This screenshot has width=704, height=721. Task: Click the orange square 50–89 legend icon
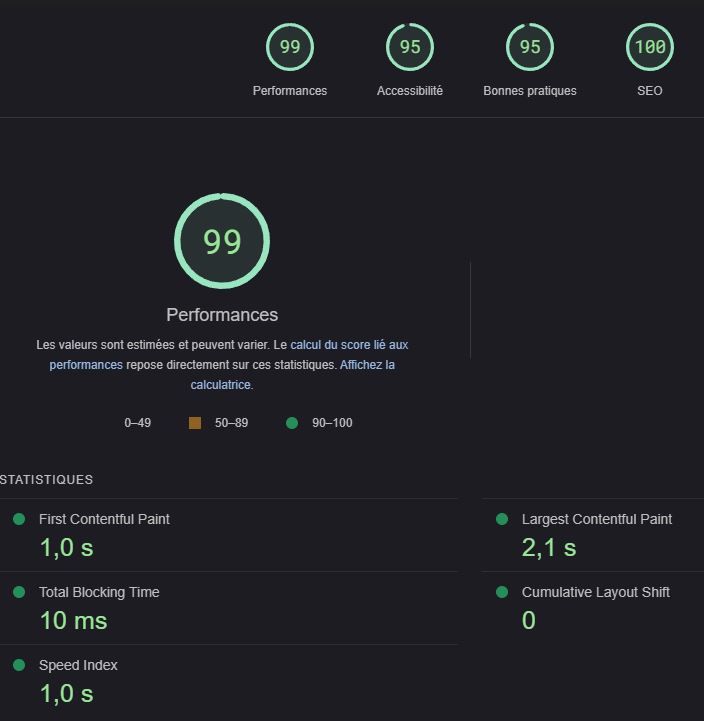tap(195, 423)
